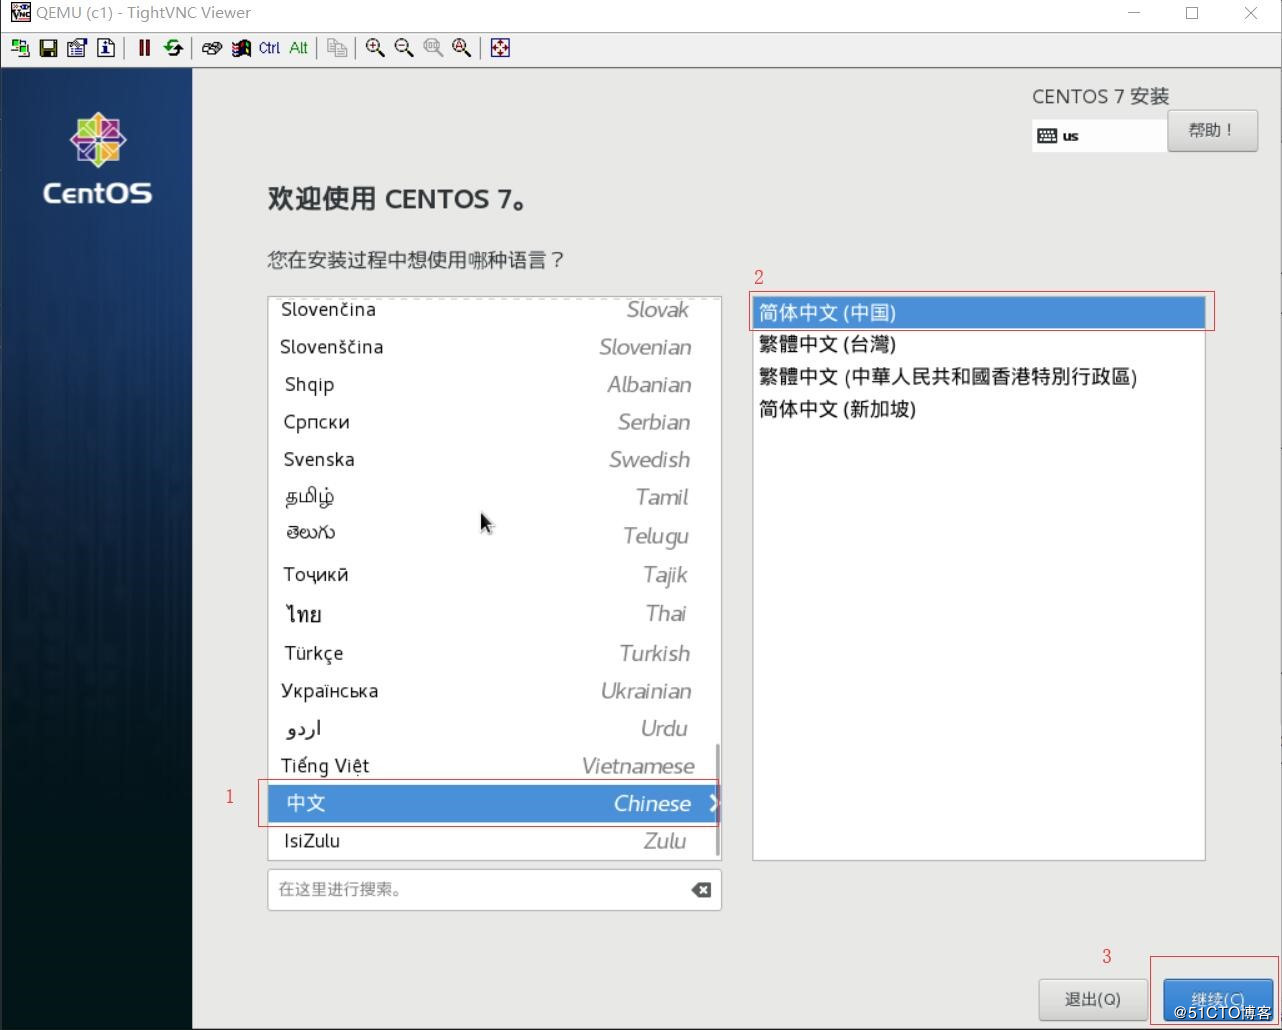The image size is (1282, 1030).
Task: Switch viewer to full screen mode
Action: pyautogui.click(x=500, y=48)
